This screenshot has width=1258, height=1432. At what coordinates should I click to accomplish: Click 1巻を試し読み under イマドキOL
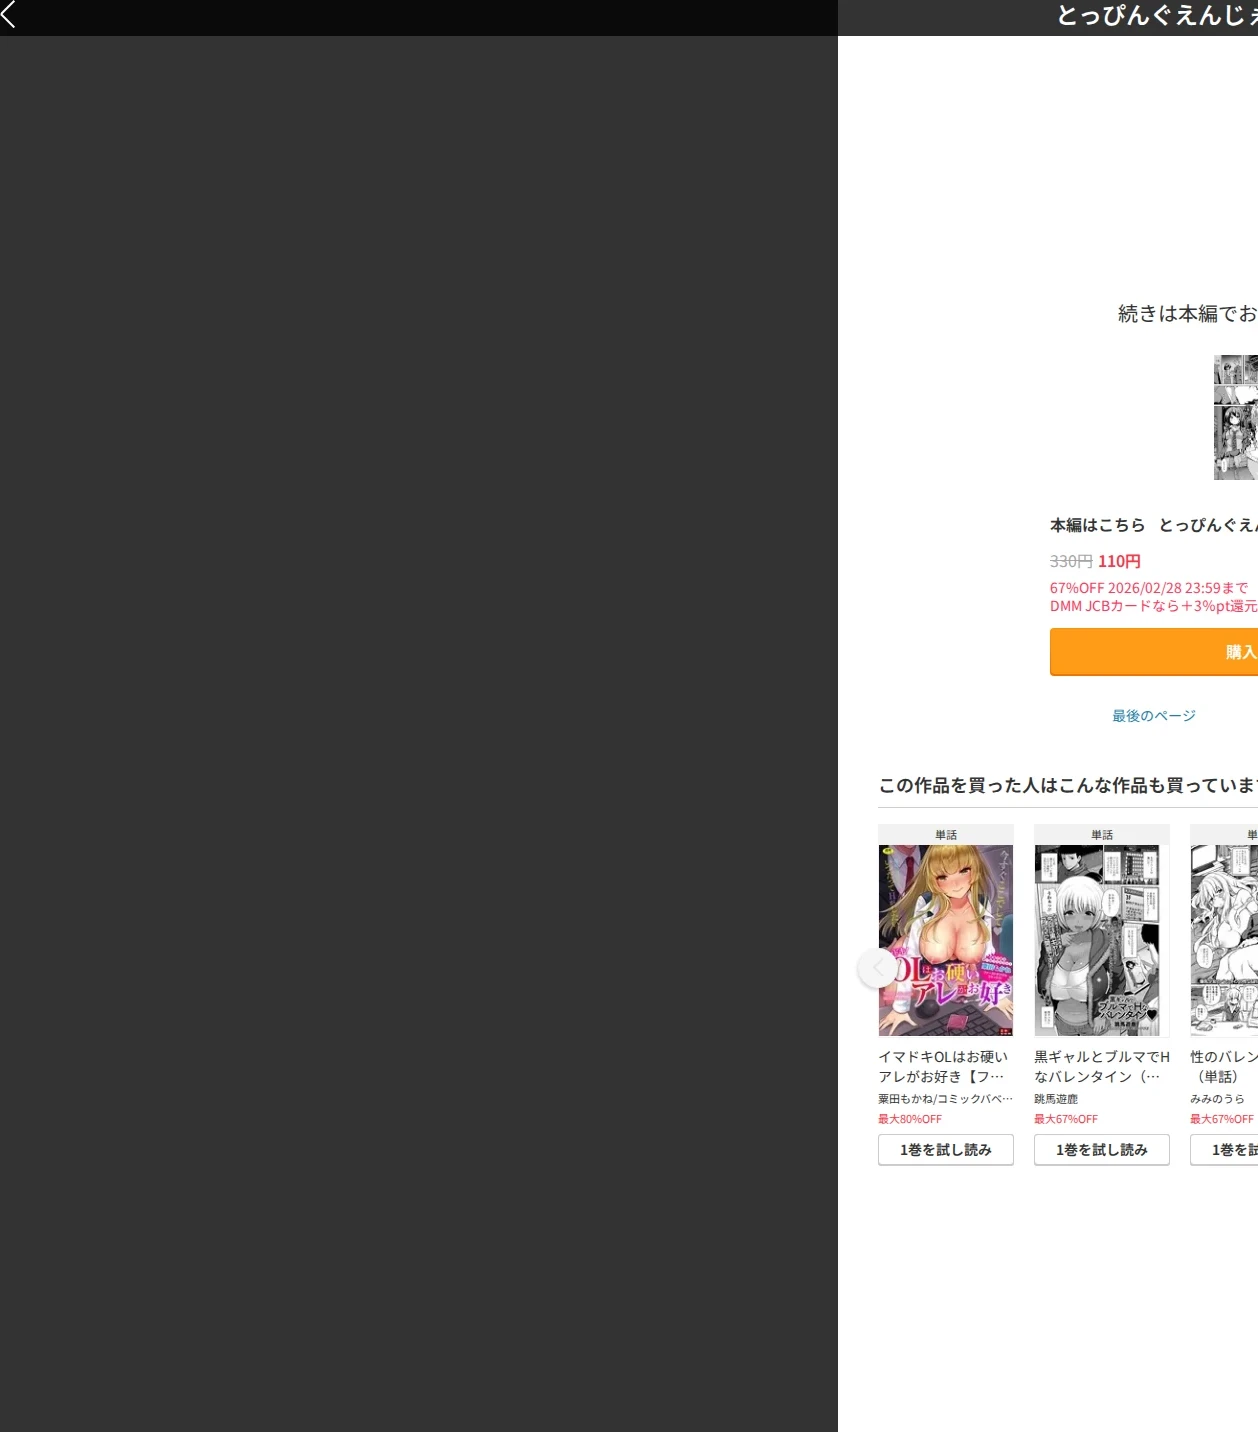pos(946,1150)
